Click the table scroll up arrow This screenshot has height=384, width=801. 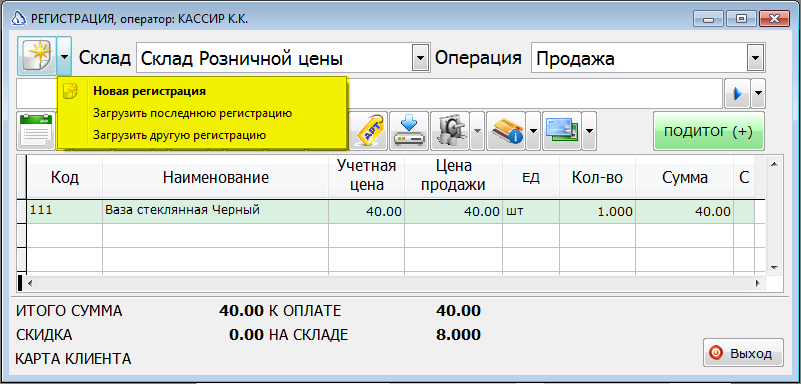point(773,164)
